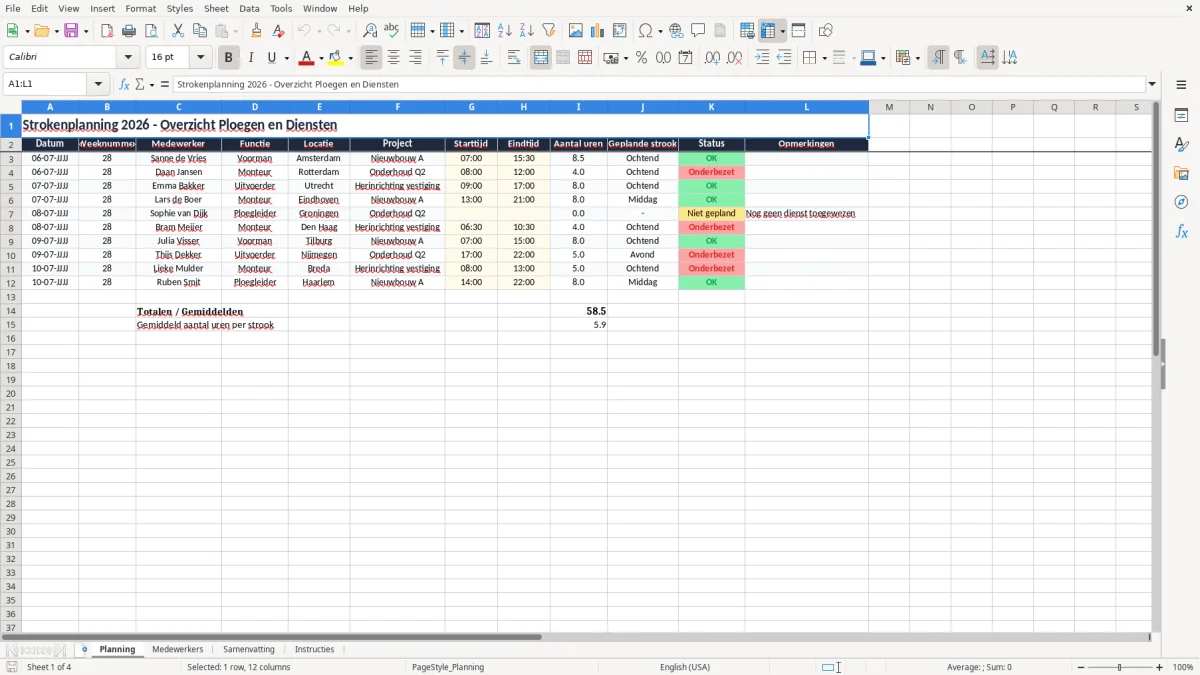Run the spelling check
The width and height of the screenshot is (1200, 675).
[392, 31]
